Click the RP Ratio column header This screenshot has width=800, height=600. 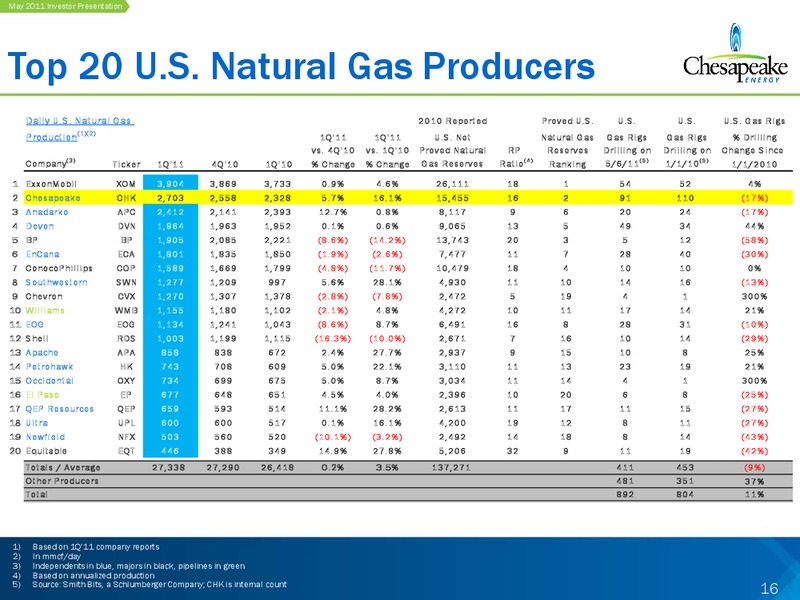point(514,157)
